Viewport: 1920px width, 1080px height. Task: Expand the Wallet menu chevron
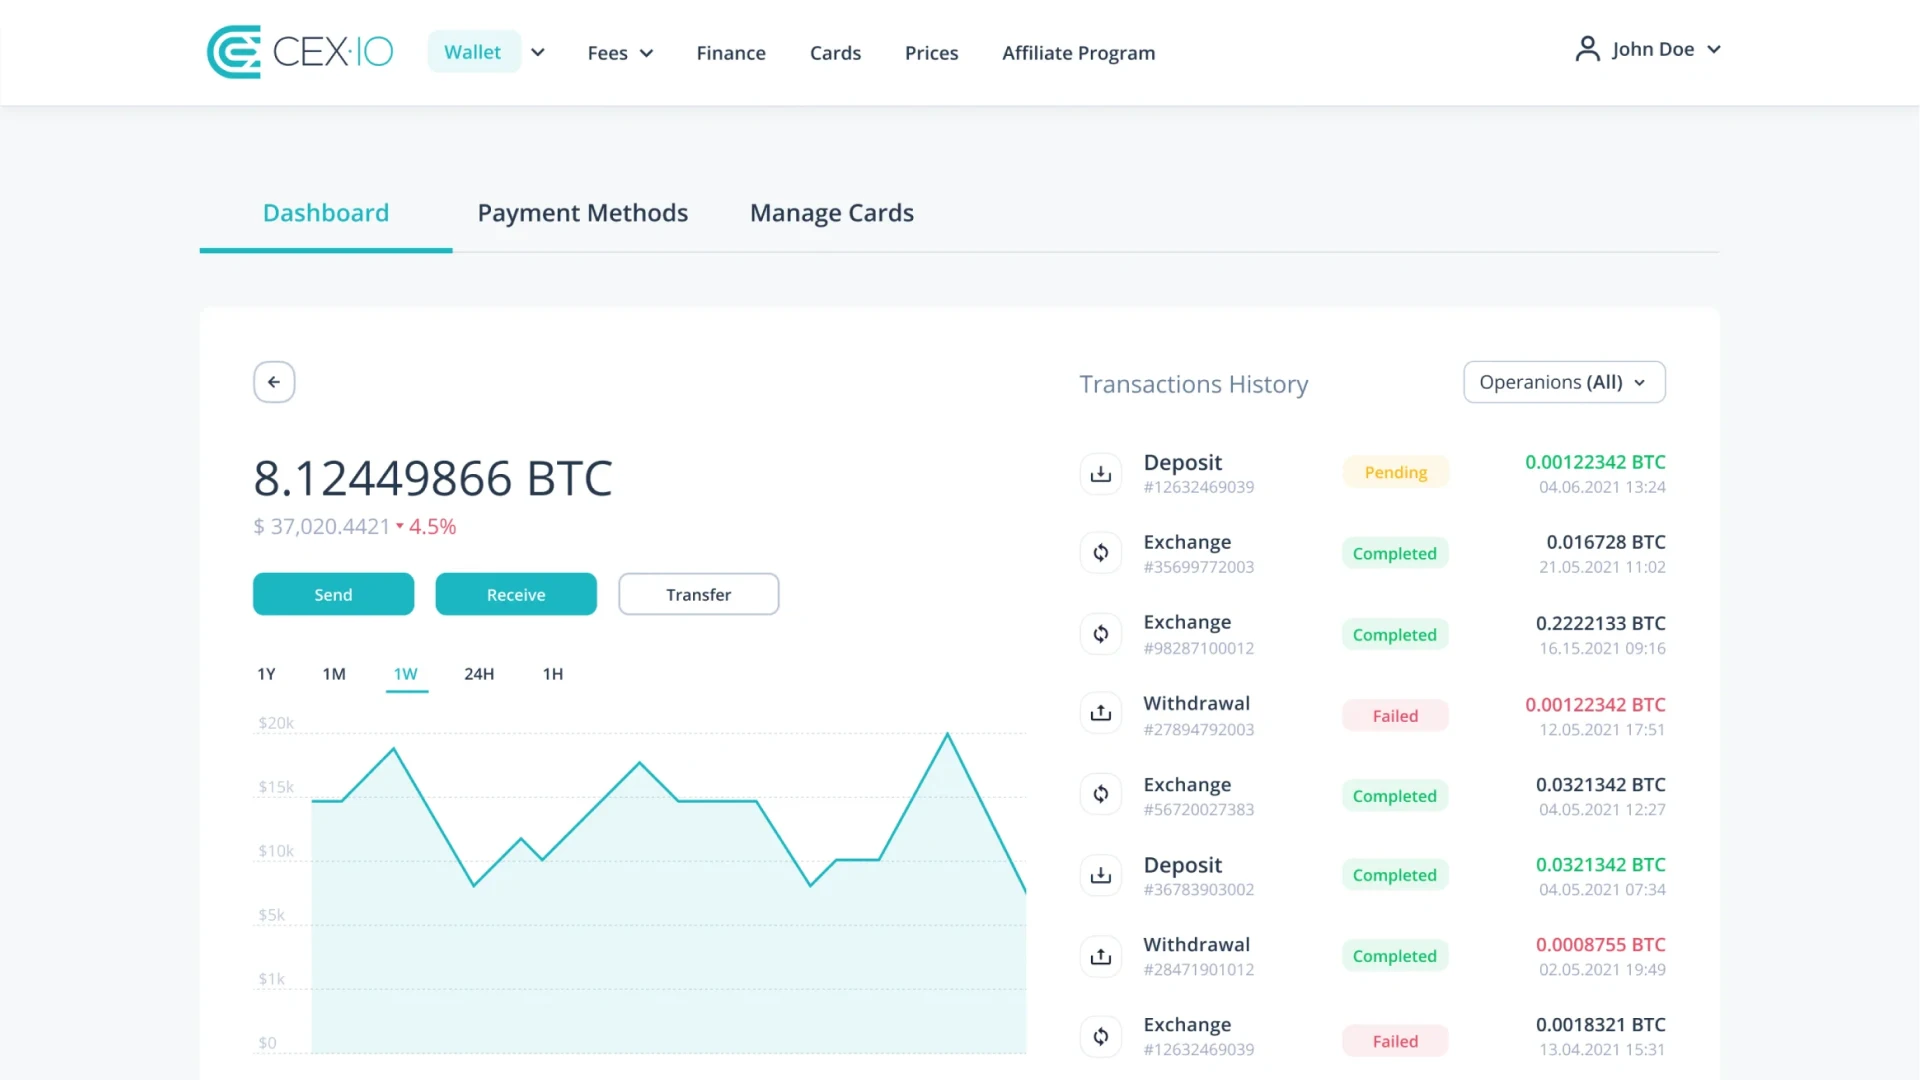[x=538, y=52]
